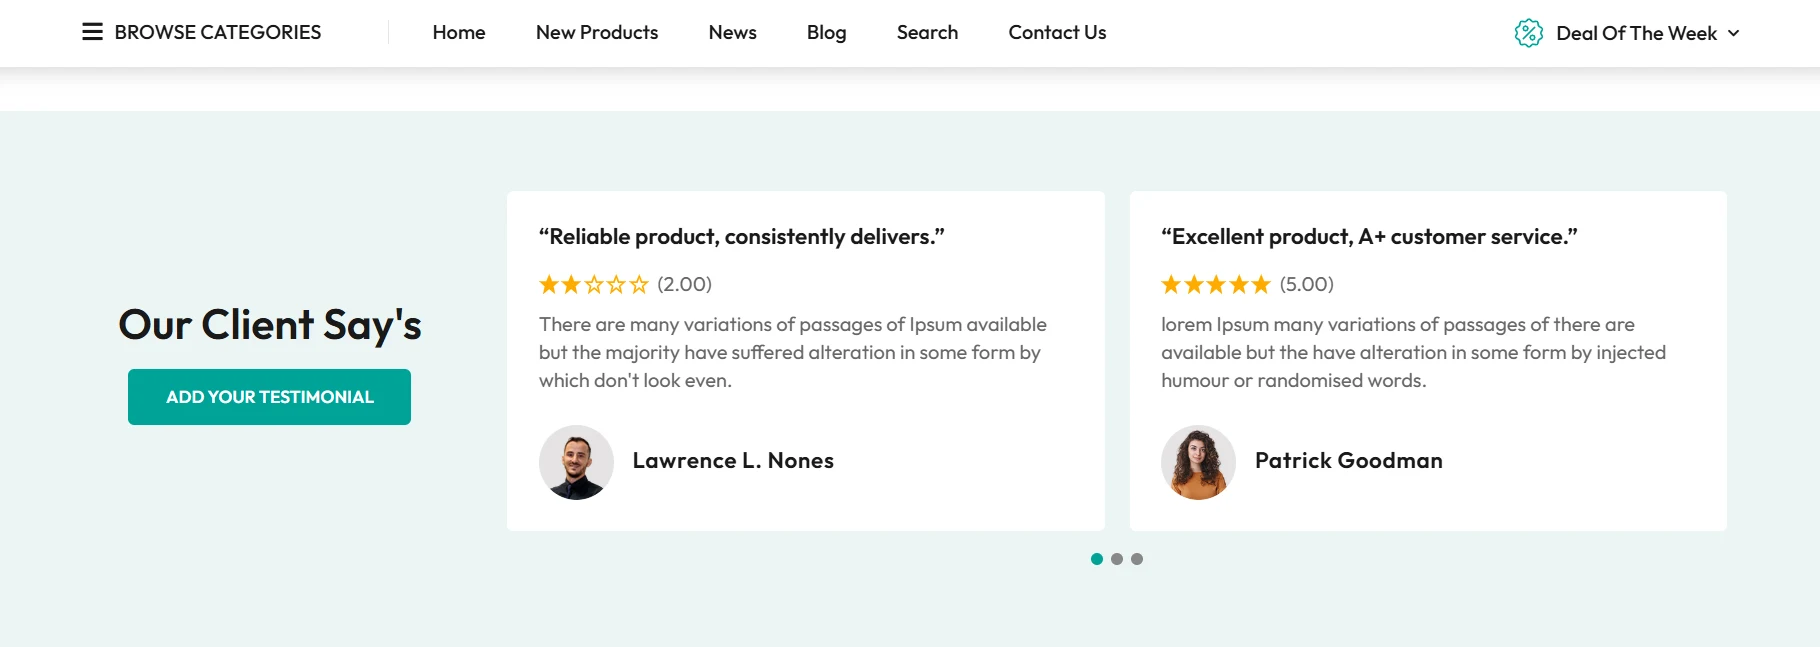Expand the Deal Of The Week chevron
Viewport: 1820px width, 647px height.
[x=1734, y=33]
